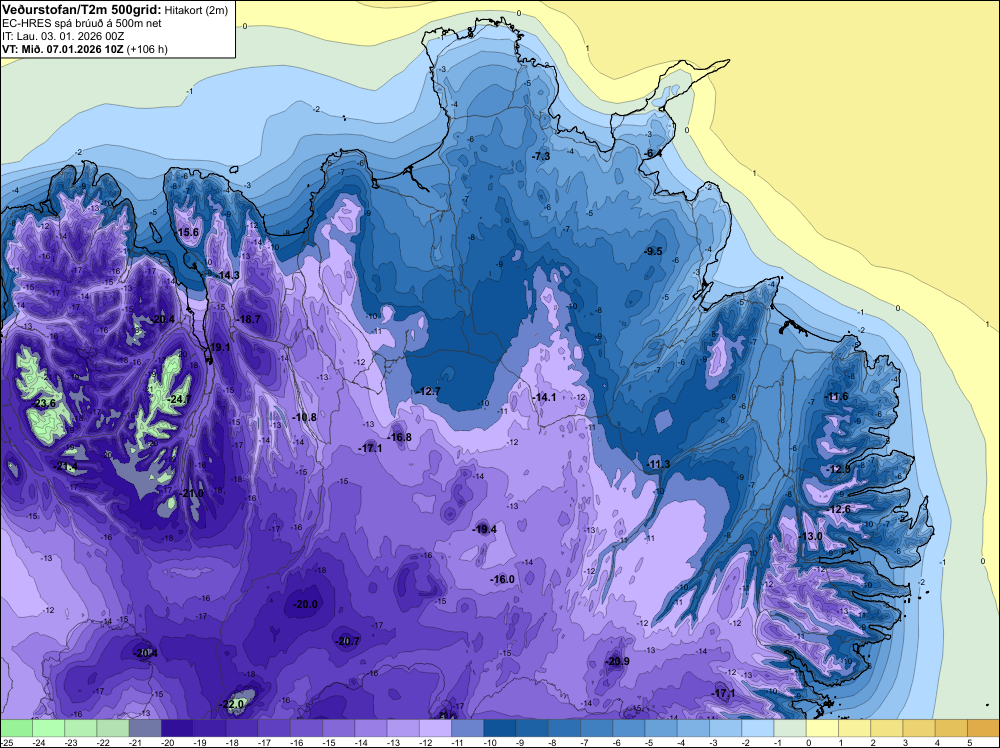Click the bold temperature value -6.4
The width and height of the screenshot is (1000, 748).
pyautogui.click(x=652, y=154)
